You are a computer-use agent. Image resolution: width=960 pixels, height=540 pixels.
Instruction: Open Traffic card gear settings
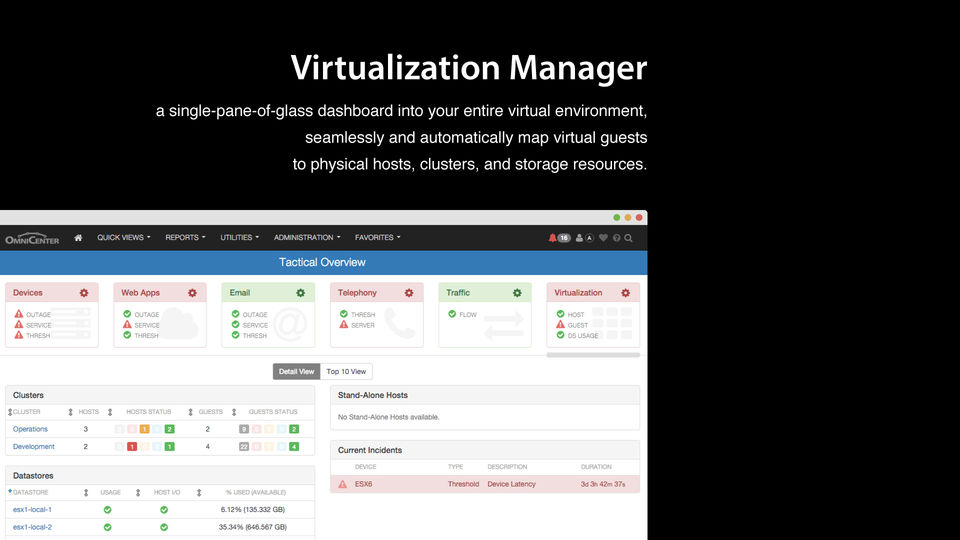[x=517, y=293]
